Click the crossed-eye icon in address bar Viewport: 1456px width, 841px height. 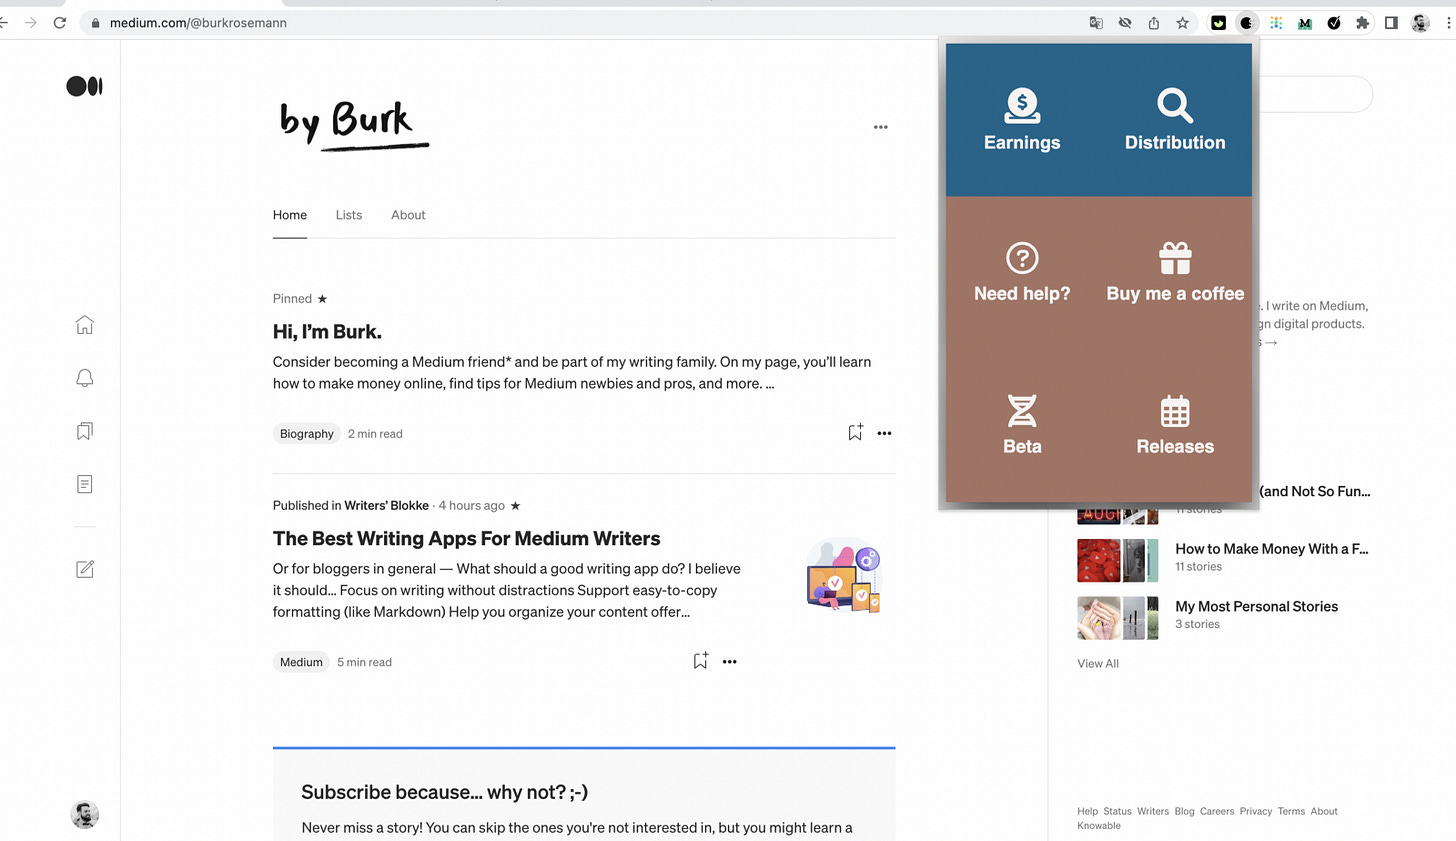pos(1125,23)
